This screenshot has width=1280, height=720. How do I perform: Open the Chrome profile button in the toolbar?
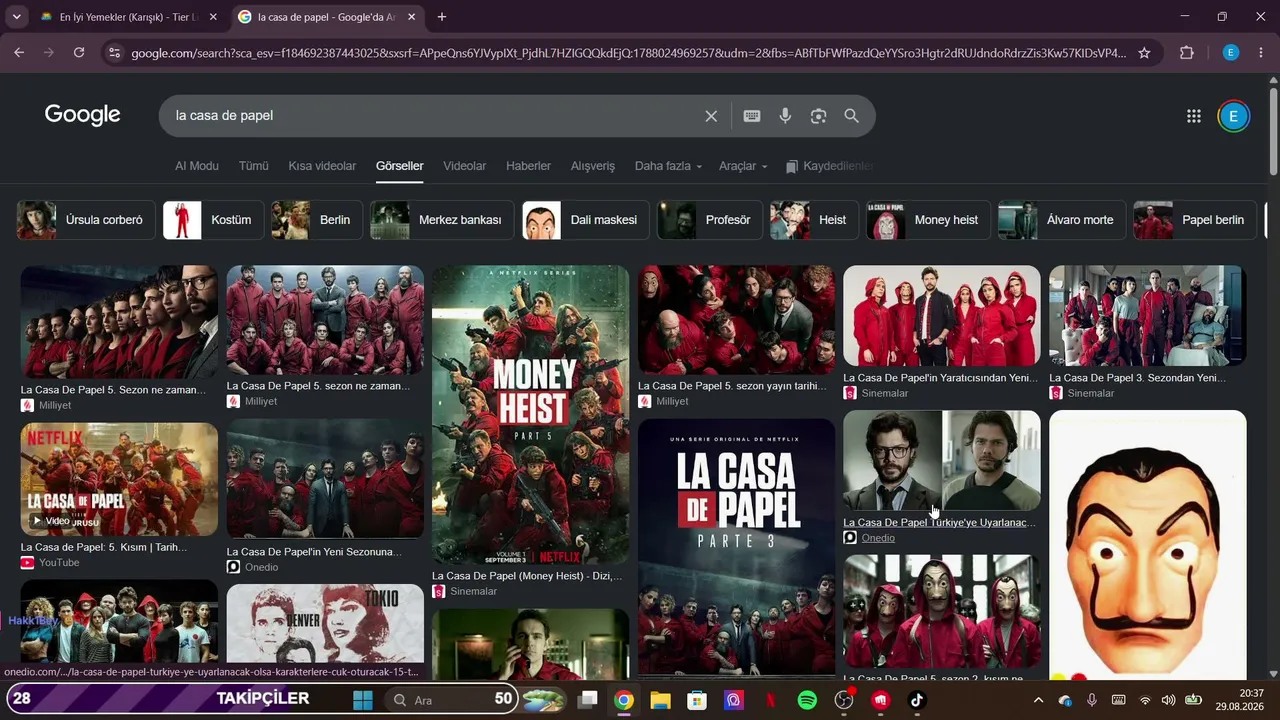click(x=1231, y=53)
